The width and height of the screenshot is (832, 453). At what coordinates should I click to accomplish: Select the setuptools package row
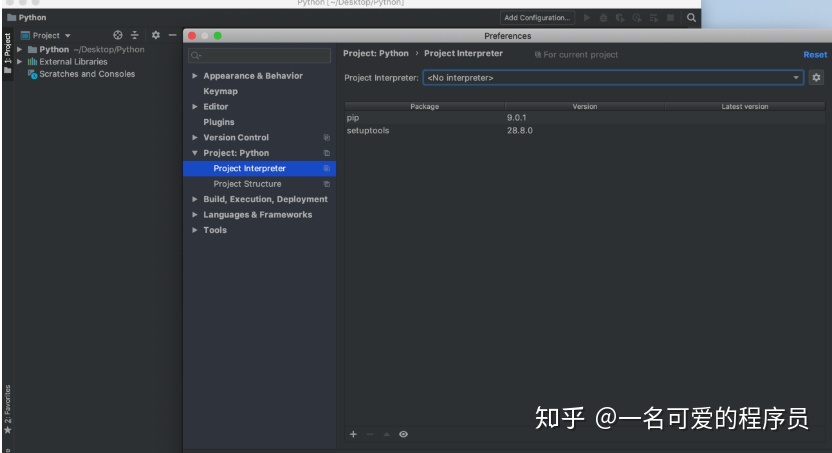tap(585, 130)
